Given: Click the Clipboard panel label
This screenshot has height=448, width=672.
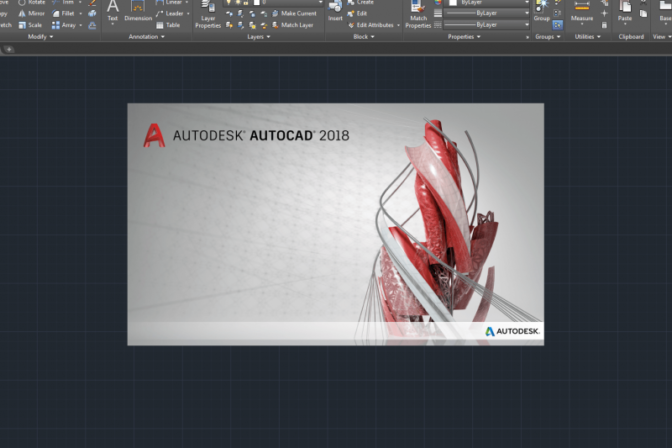Looking at the screenshot, I should click(631, 37).
